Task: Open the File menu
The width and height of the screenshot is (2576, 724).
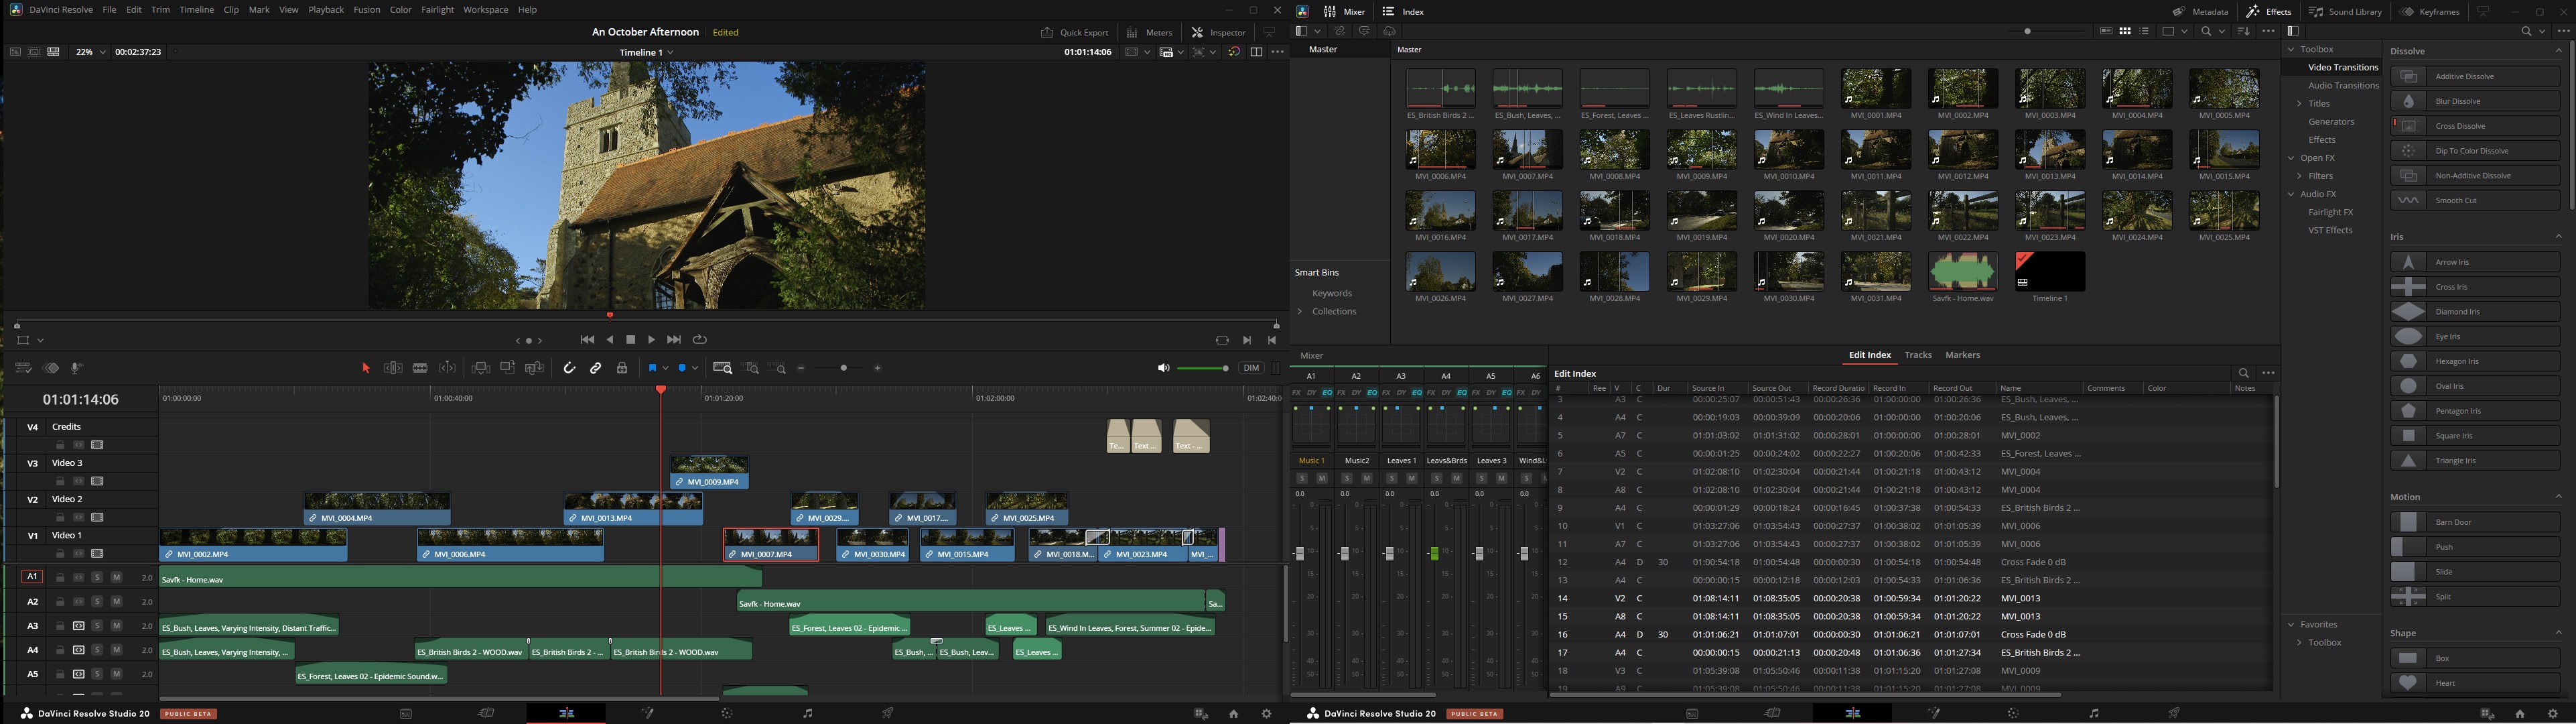Action: 109,10
